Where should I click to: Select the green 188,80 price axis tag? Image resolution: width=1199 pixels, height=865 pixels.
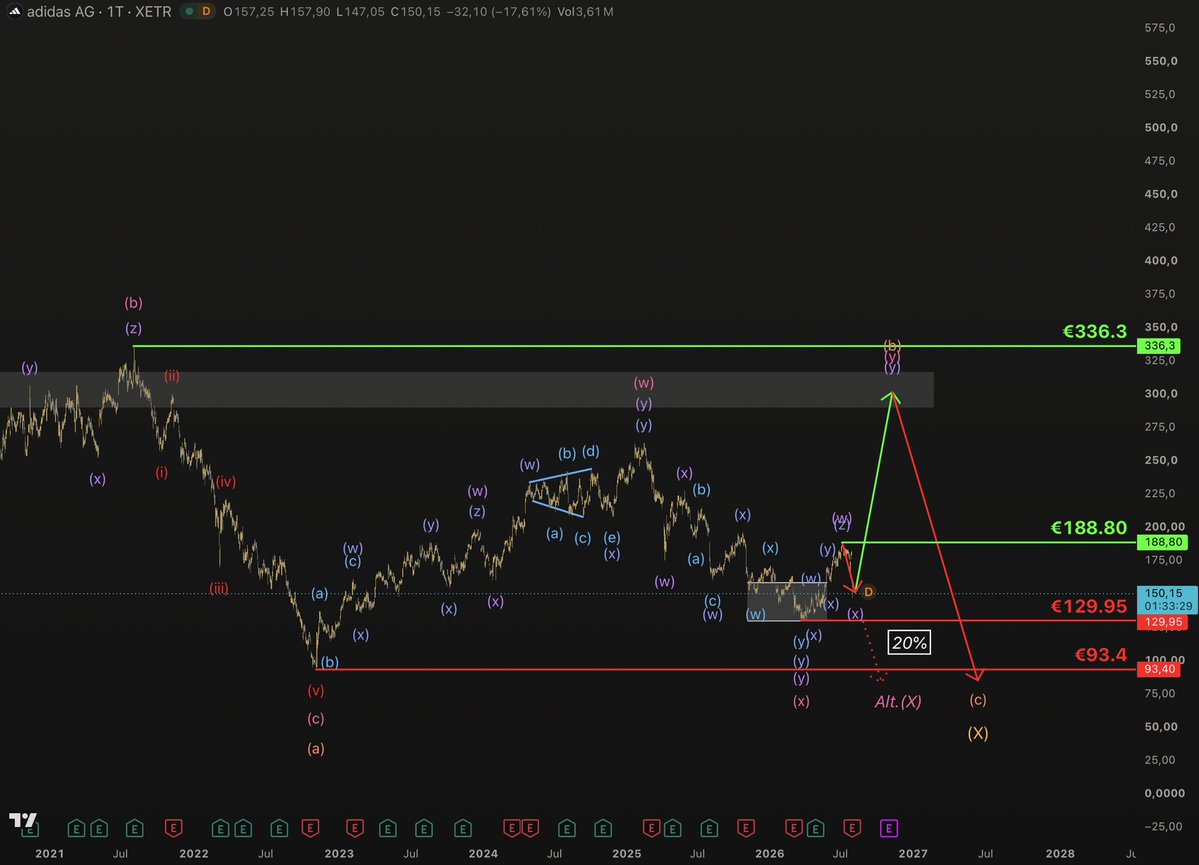click(x=1162, y=542)
